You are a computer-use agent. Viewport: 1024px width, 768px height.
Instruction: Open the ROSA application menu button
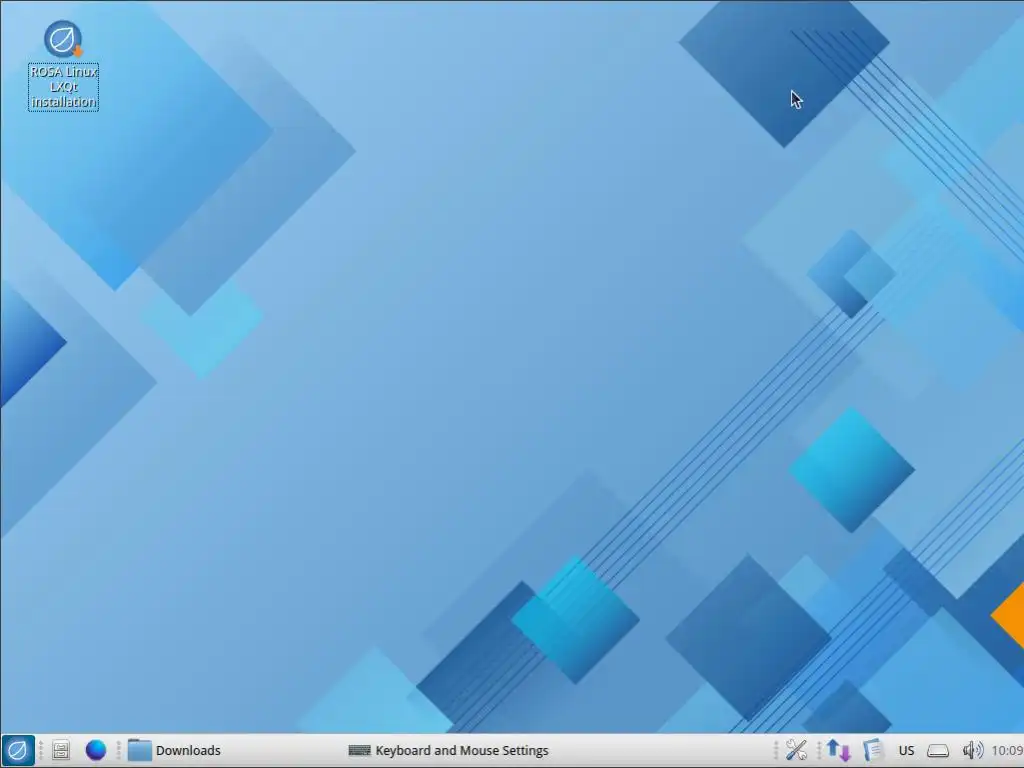point(18,750)
